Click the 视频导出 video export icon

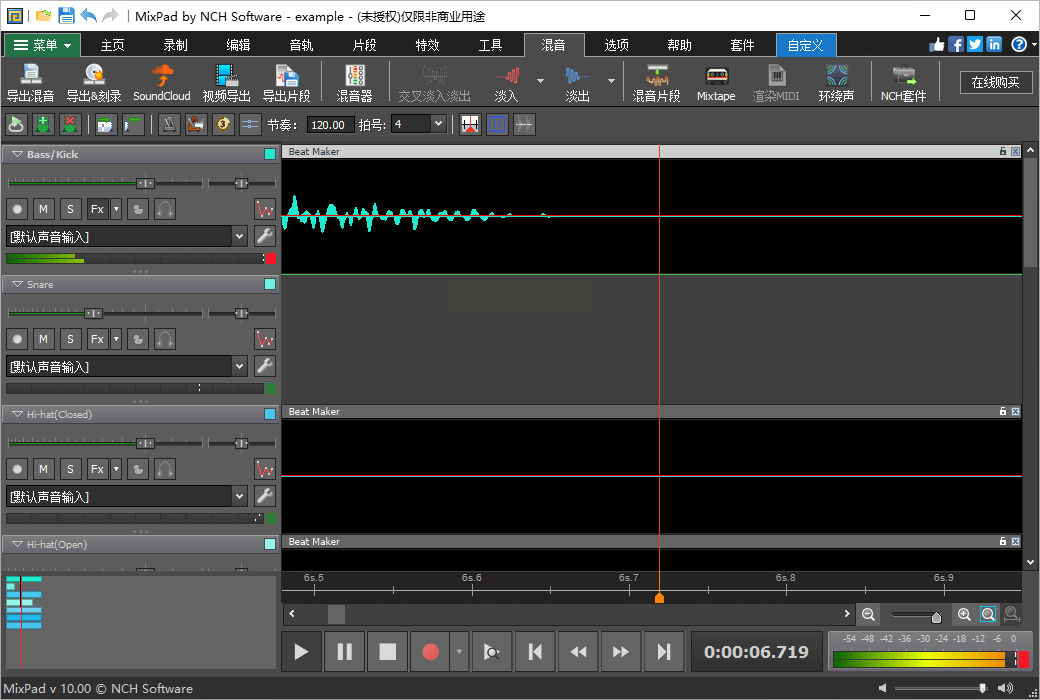click(x=226, y=82)
